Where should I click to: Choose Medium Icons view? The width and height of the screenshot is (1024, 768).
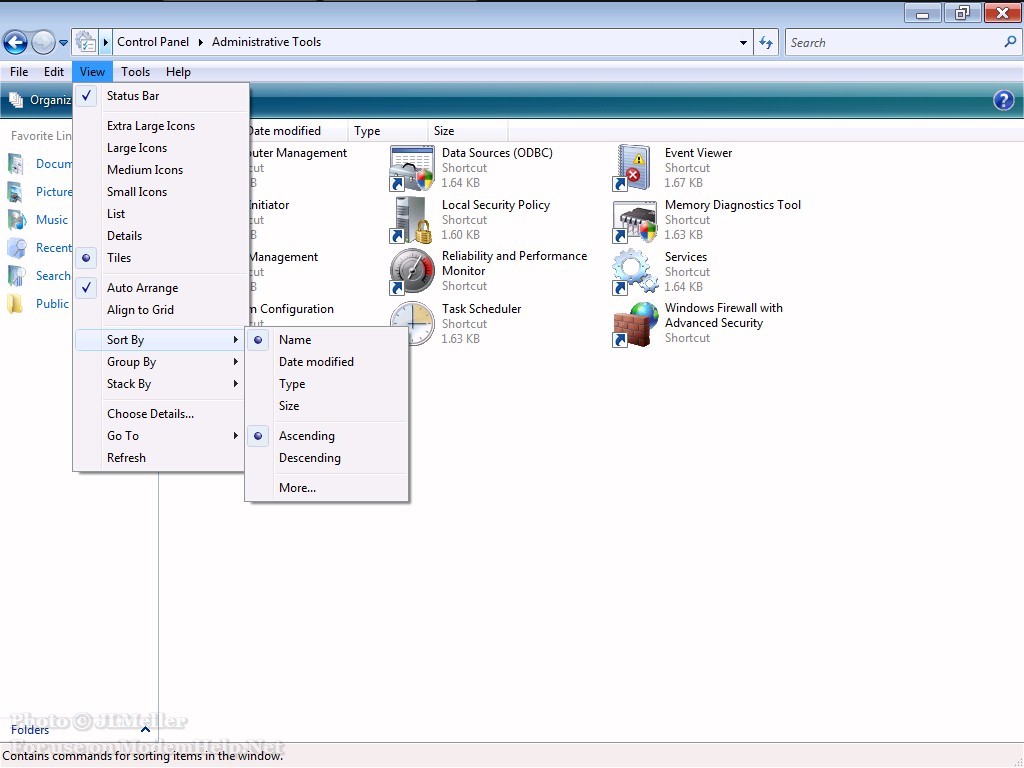point(161,170)
